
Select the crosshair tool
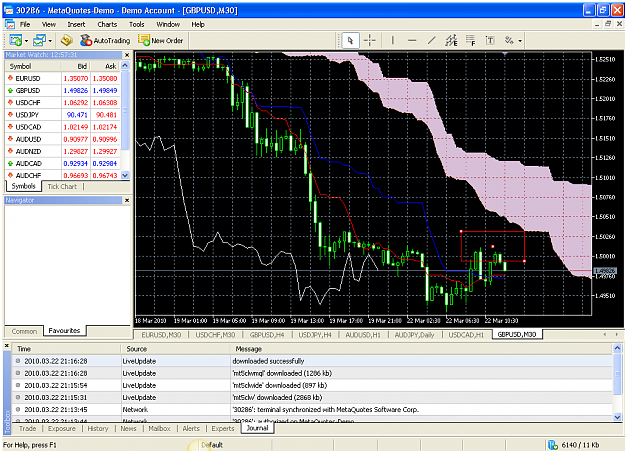[370, 40]
